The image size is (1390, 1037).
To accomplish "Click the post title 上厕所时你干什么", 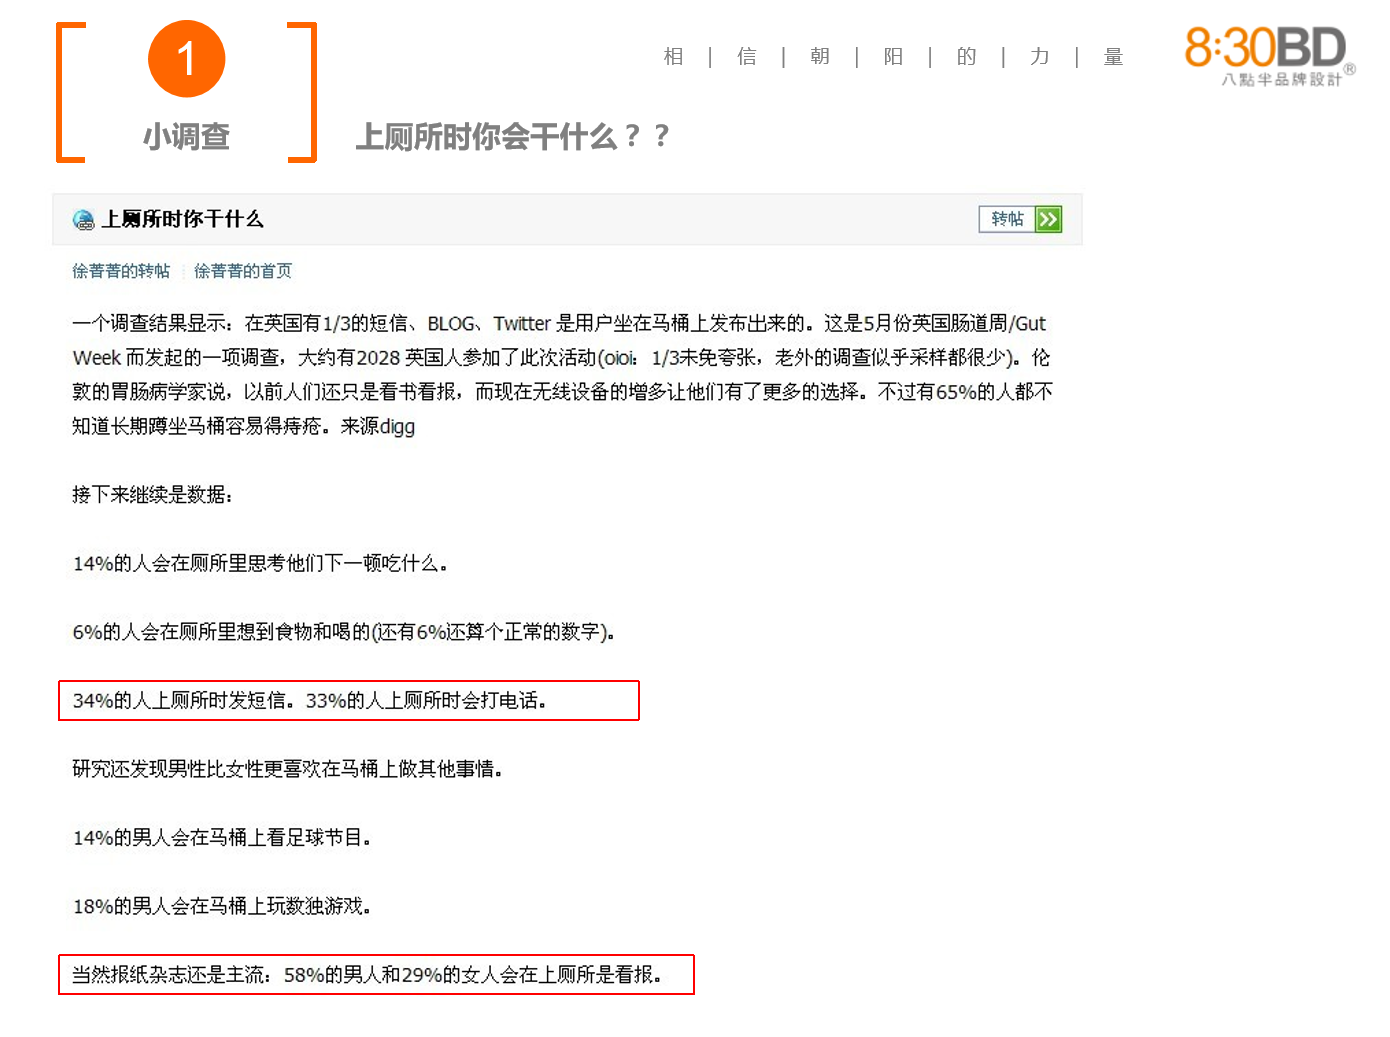I will (183, 219).
